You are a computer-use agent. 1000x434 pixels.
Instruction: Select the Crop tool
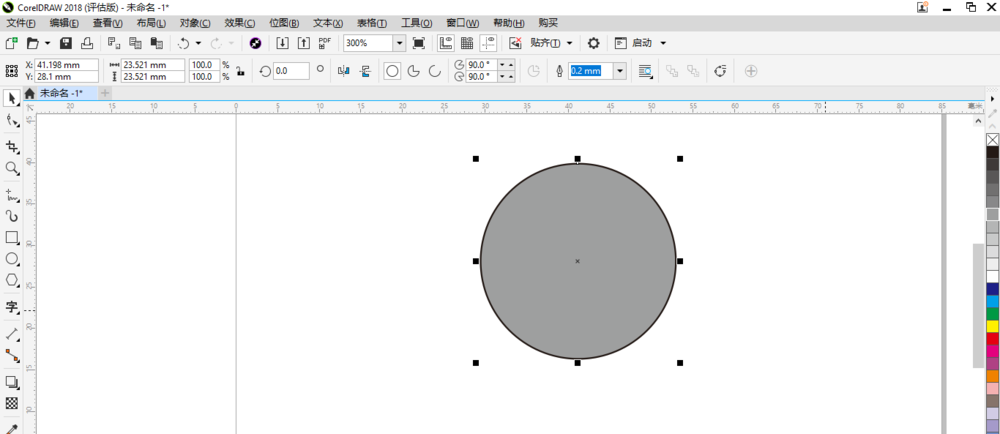[12, 147]
